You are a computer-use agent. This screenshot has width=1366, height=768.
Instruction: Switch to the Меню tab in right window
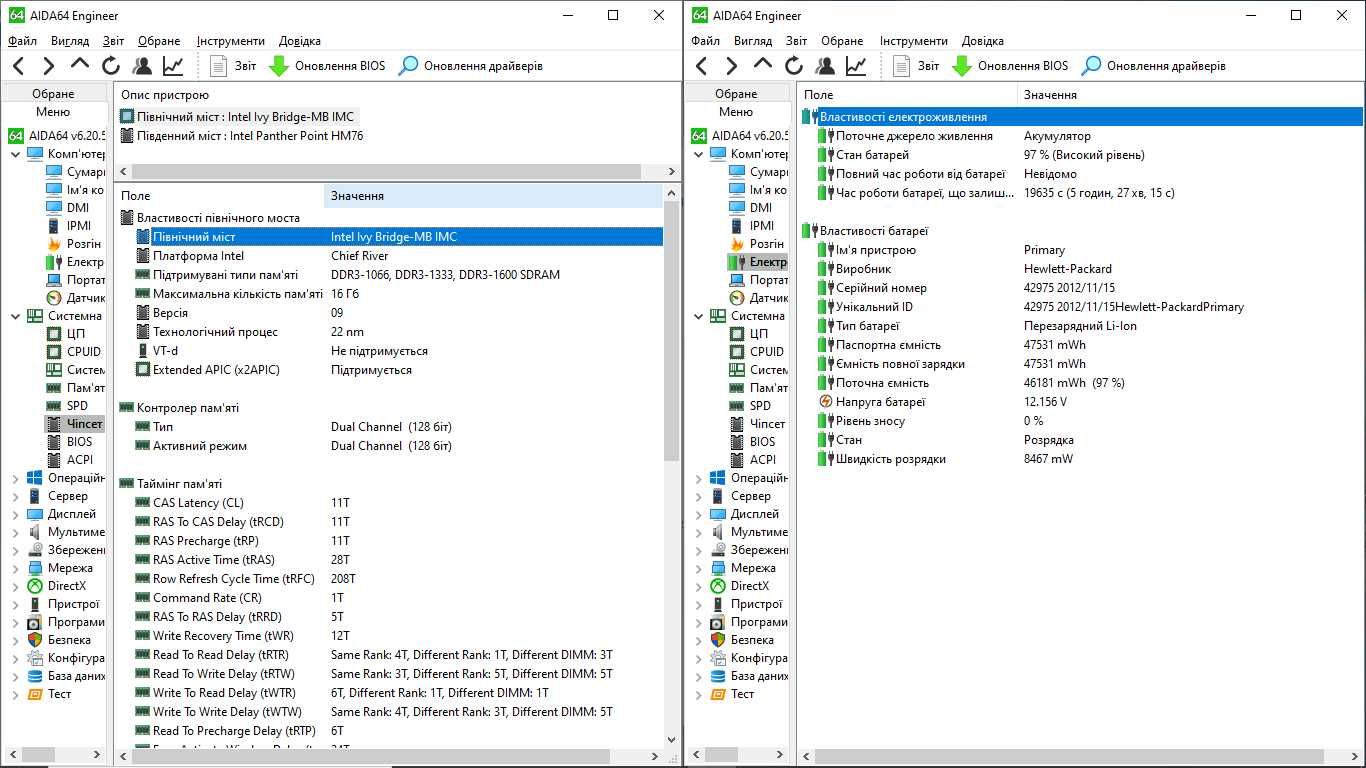point(736,112)
